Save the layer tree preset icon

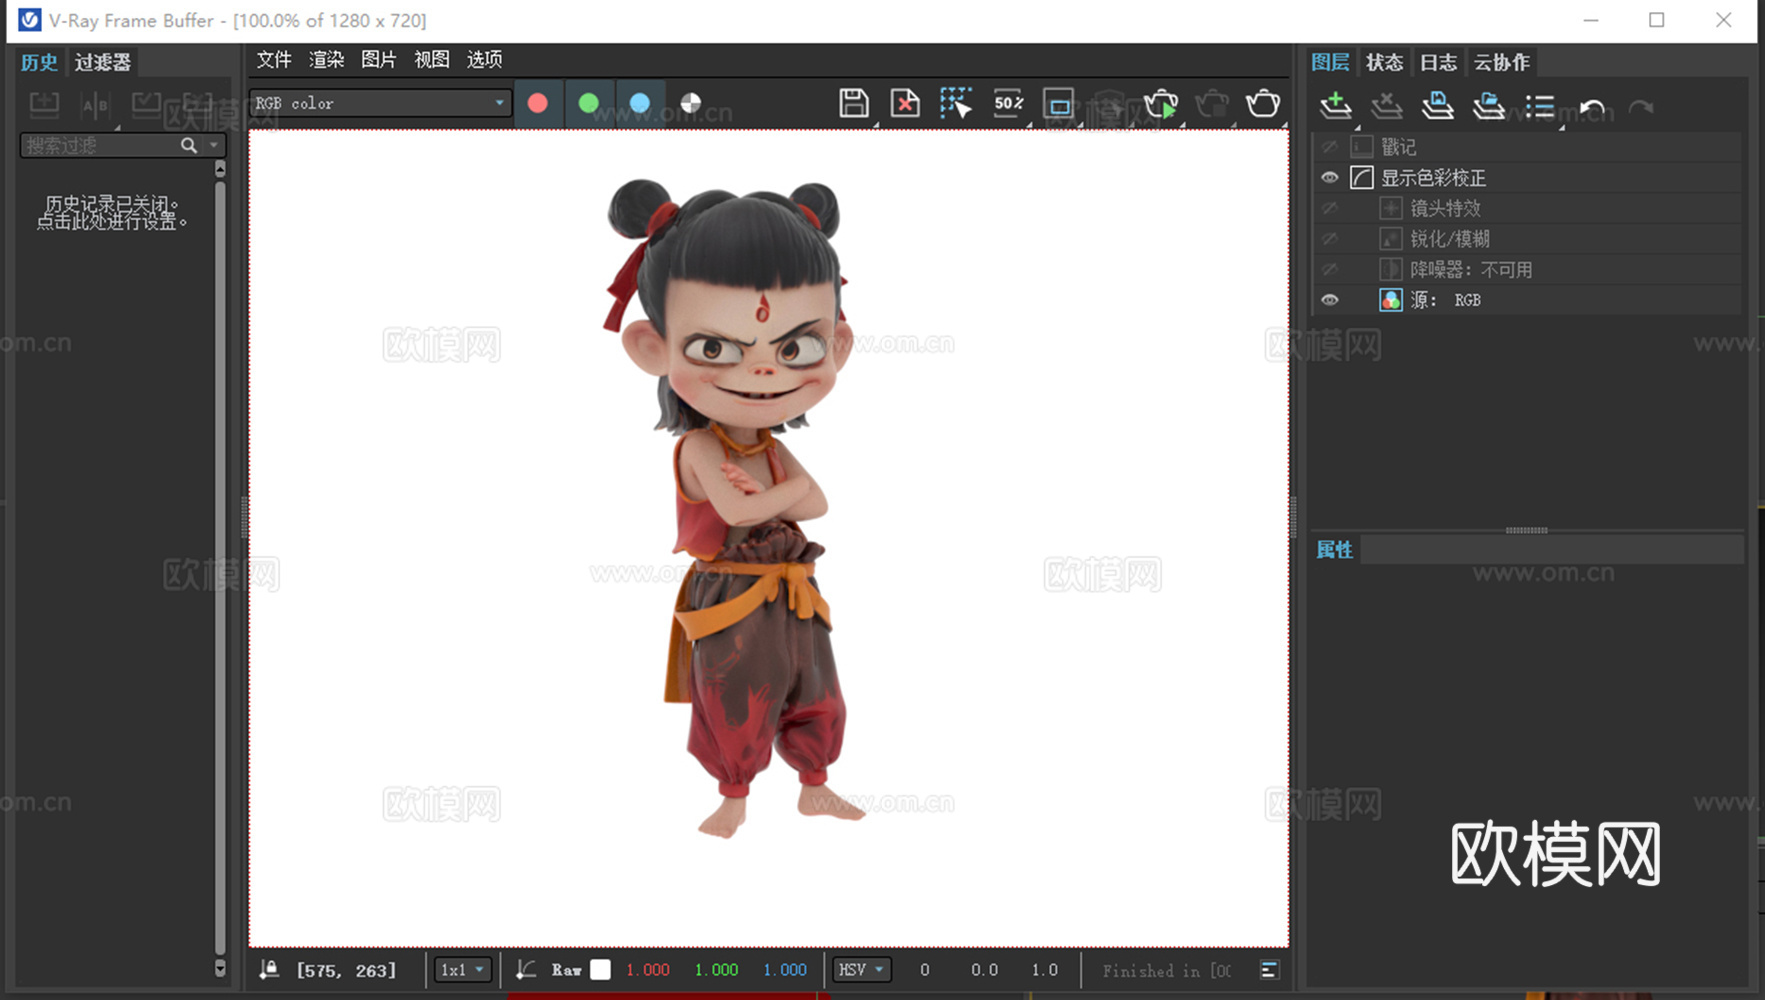coord(1437,105)
